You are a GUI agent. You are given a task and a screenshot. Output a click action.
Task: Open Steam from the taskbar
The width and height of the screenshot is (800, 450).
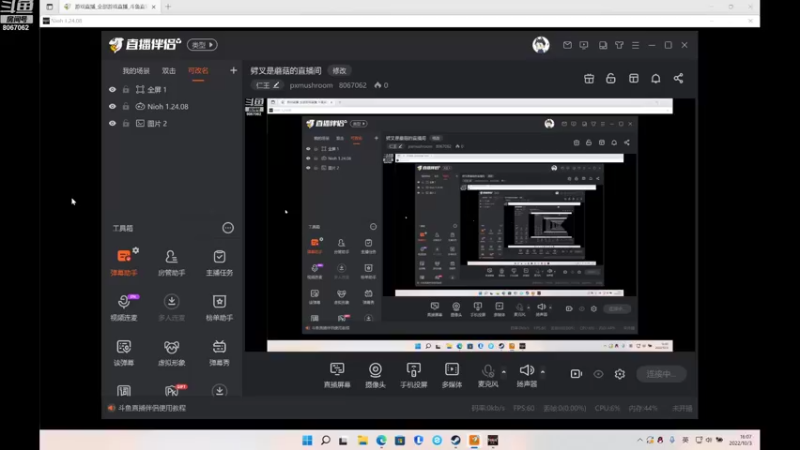[x=456, y=440]
